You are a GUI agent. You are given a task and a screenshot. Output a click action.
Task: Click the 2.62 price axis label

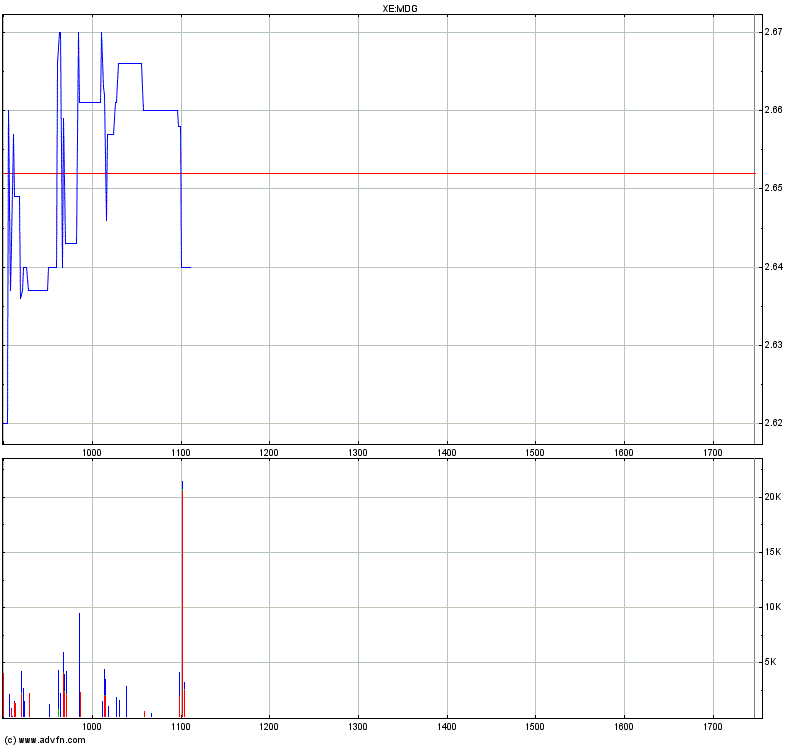[772, 423]
